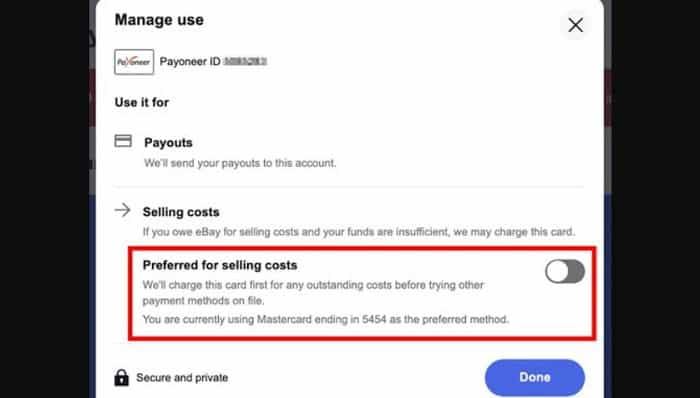This screenshot has width=700, height=398.
Task: Click the Preferred for selling costs label
Action: tap(220, 265)
